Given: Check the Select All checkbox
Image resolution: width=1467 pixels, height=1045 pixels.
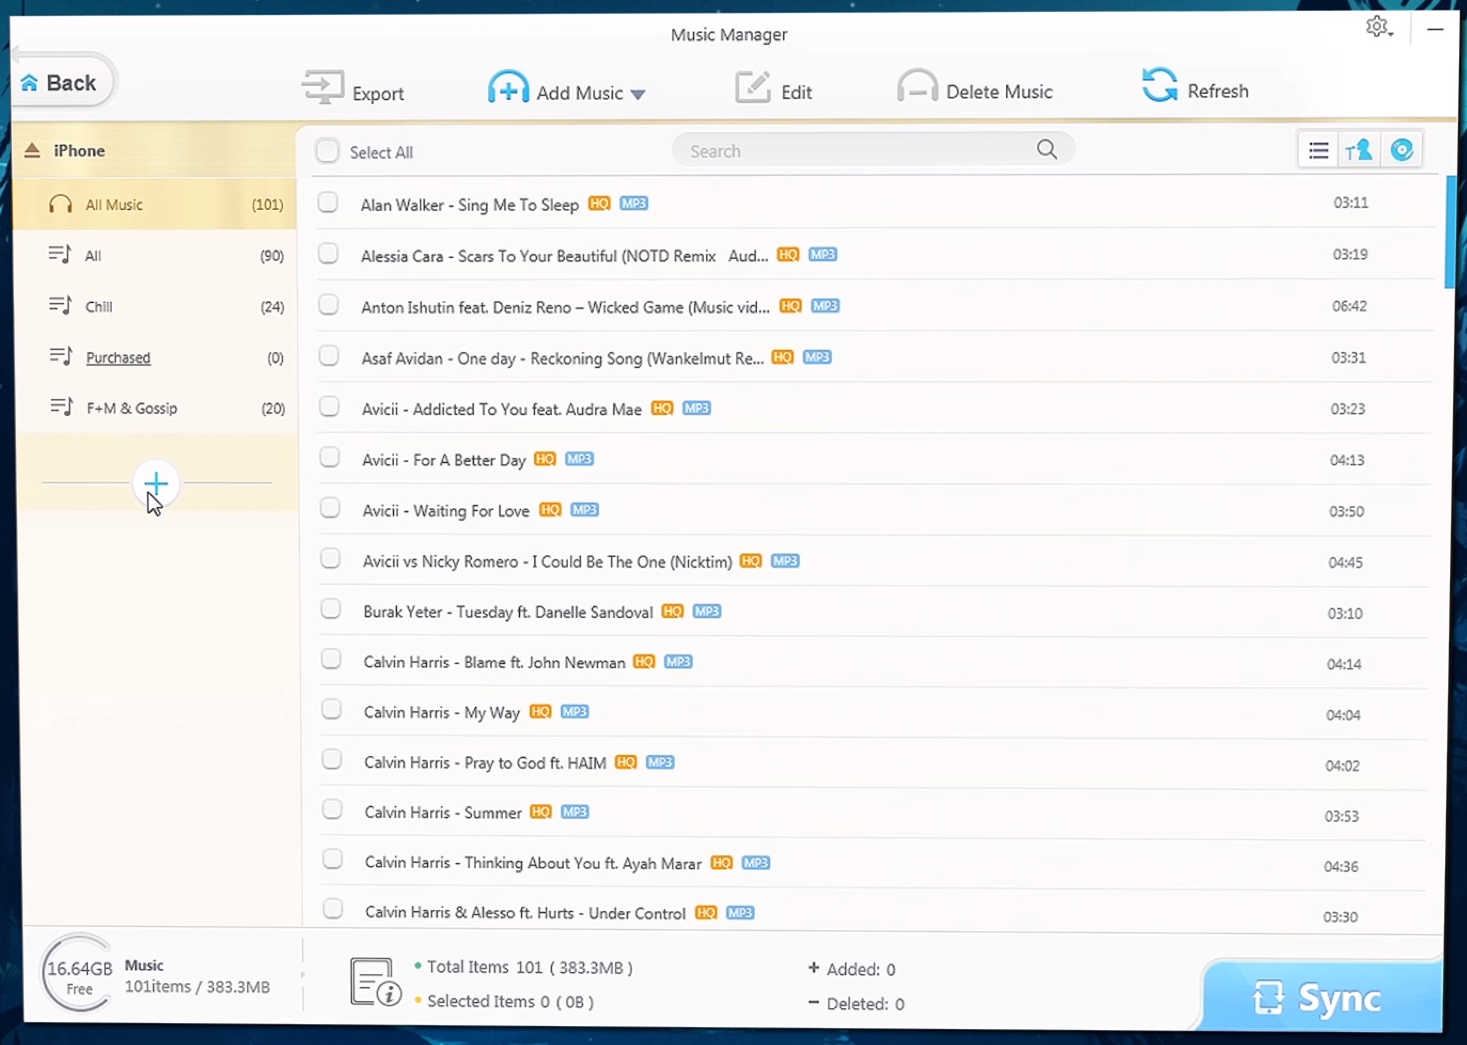Looking at the screenshot, I should coord(327,151).
